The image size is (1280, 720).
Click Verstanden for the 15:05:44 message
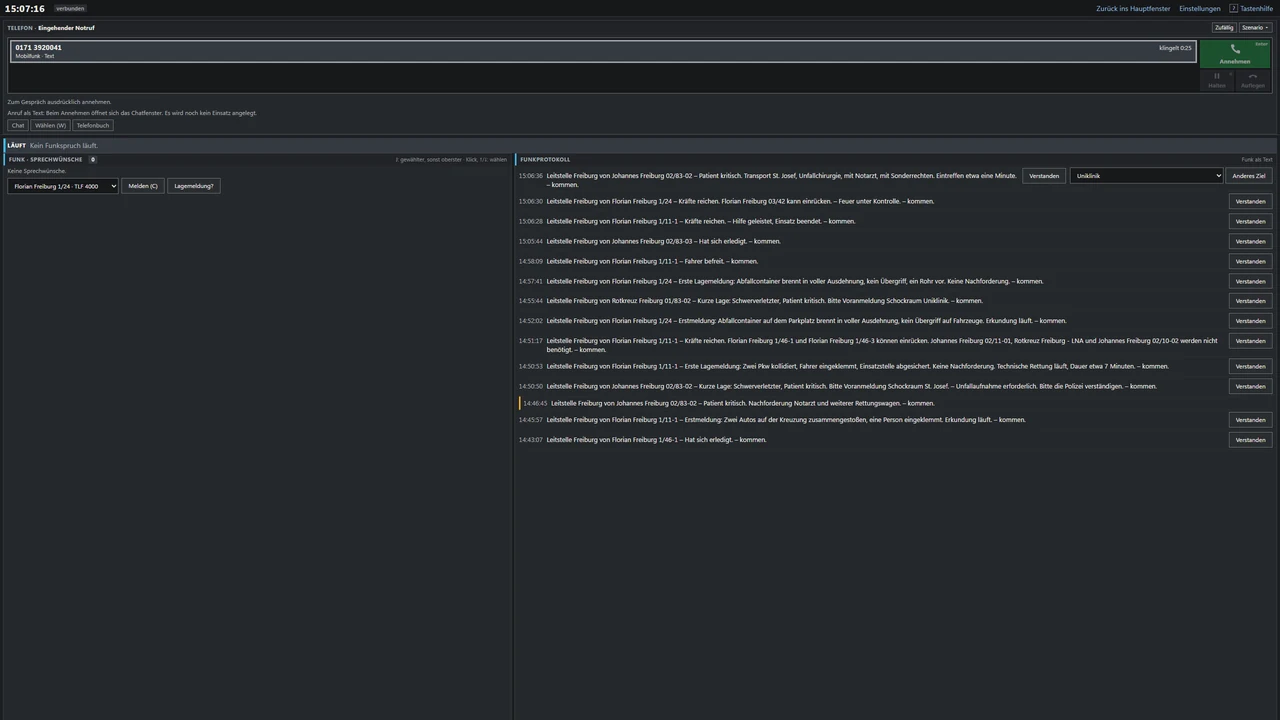[1250, 241]
